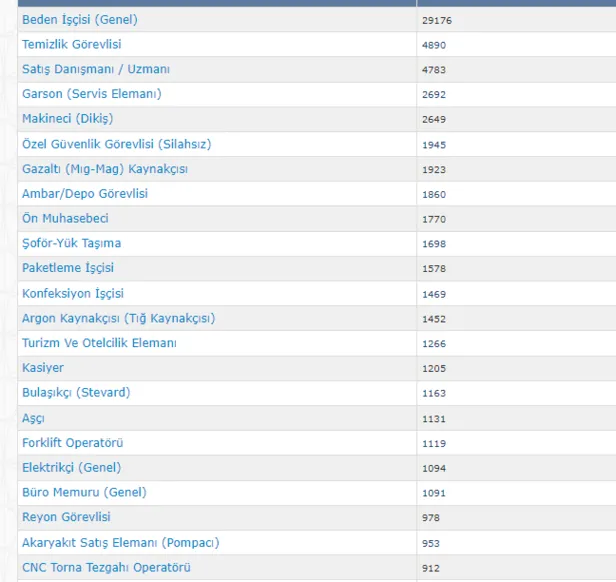Open Bulaşıkçı (Stevard) listing
Viewport: 616px width, 582px height.
click(x=76, y=393)
